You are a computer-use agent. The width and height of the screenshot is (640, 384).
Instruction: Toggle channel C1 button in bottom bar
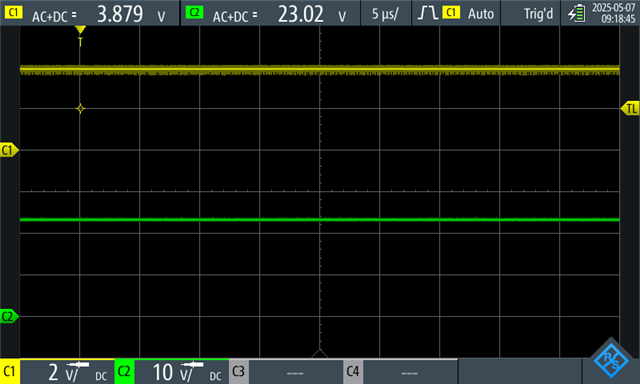click(x=10, y=372)
